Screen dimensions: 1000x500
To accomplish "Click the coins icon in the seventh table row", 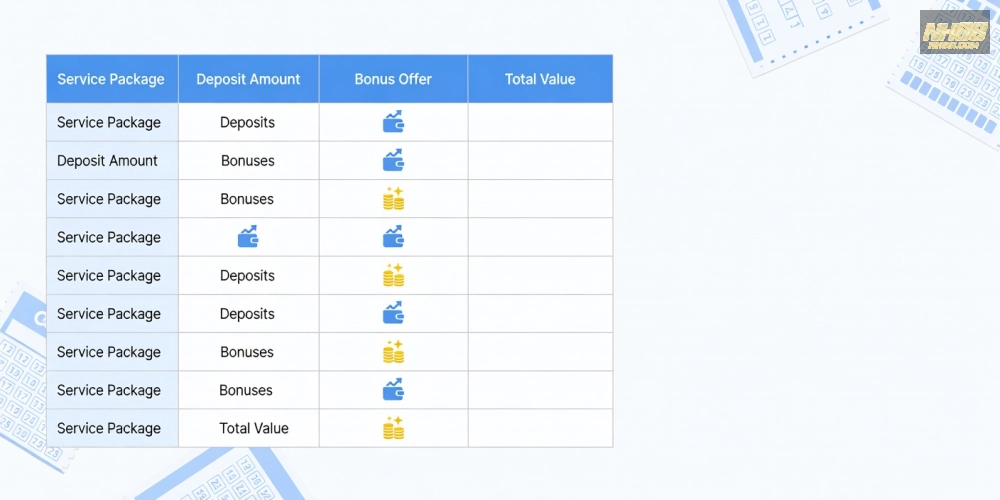I will coord(393,352).
